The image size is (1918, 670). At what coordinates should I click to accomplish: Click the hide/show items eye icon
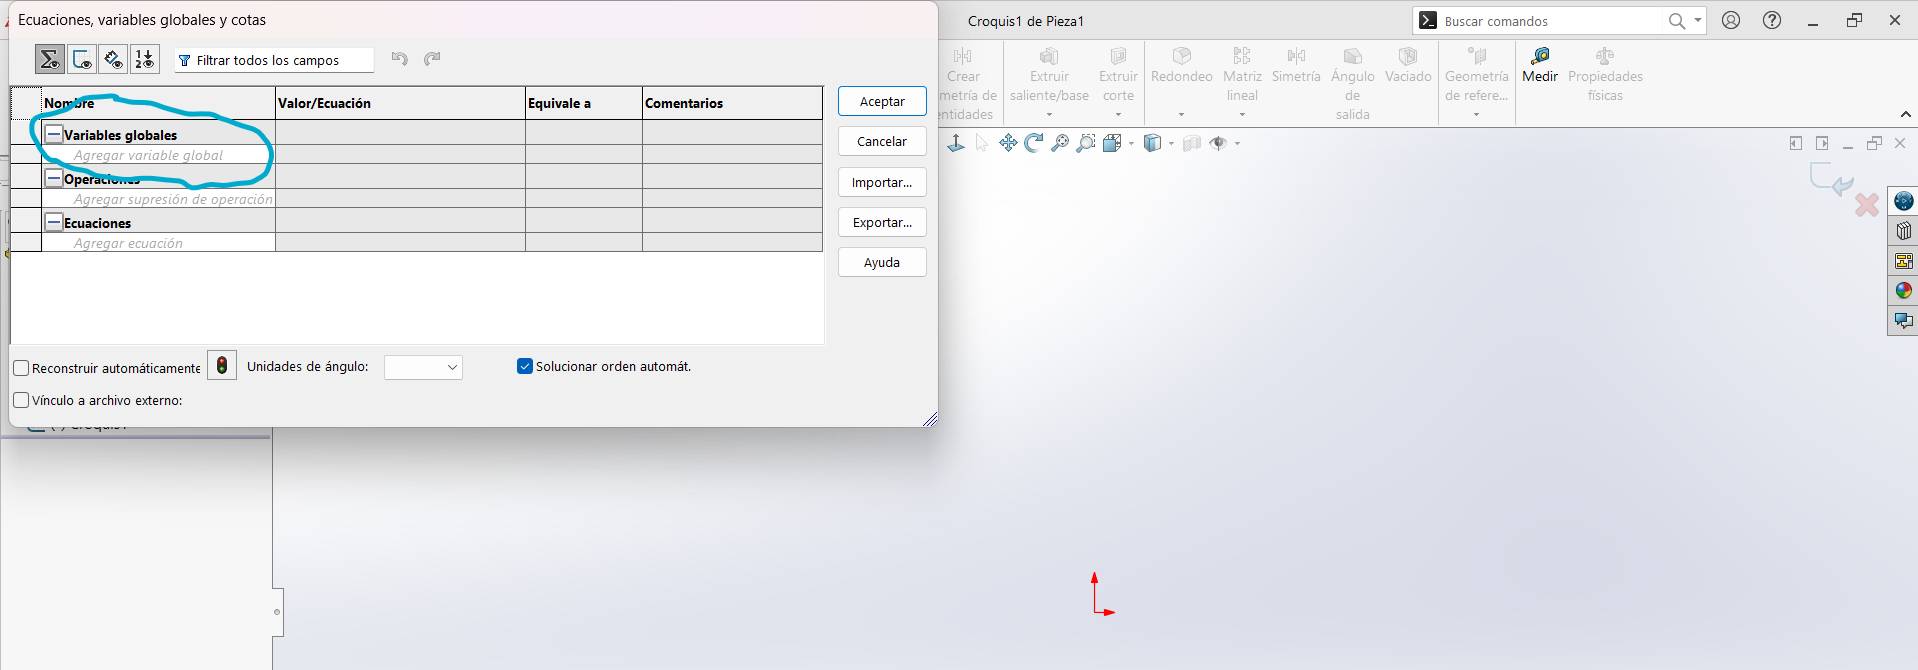[1218, 143]
